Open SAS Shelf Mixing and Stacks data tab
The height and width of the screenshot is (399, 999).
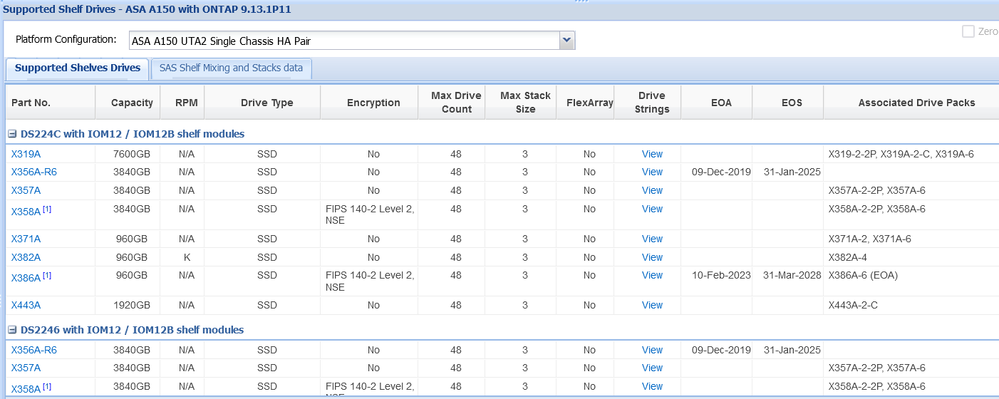[231, 68]
